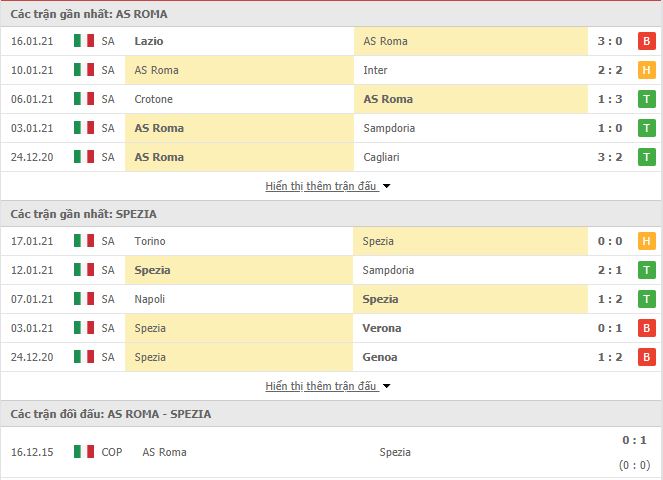
Task: Expand more matches arrow under Spezia section
Action: (387, 386)
